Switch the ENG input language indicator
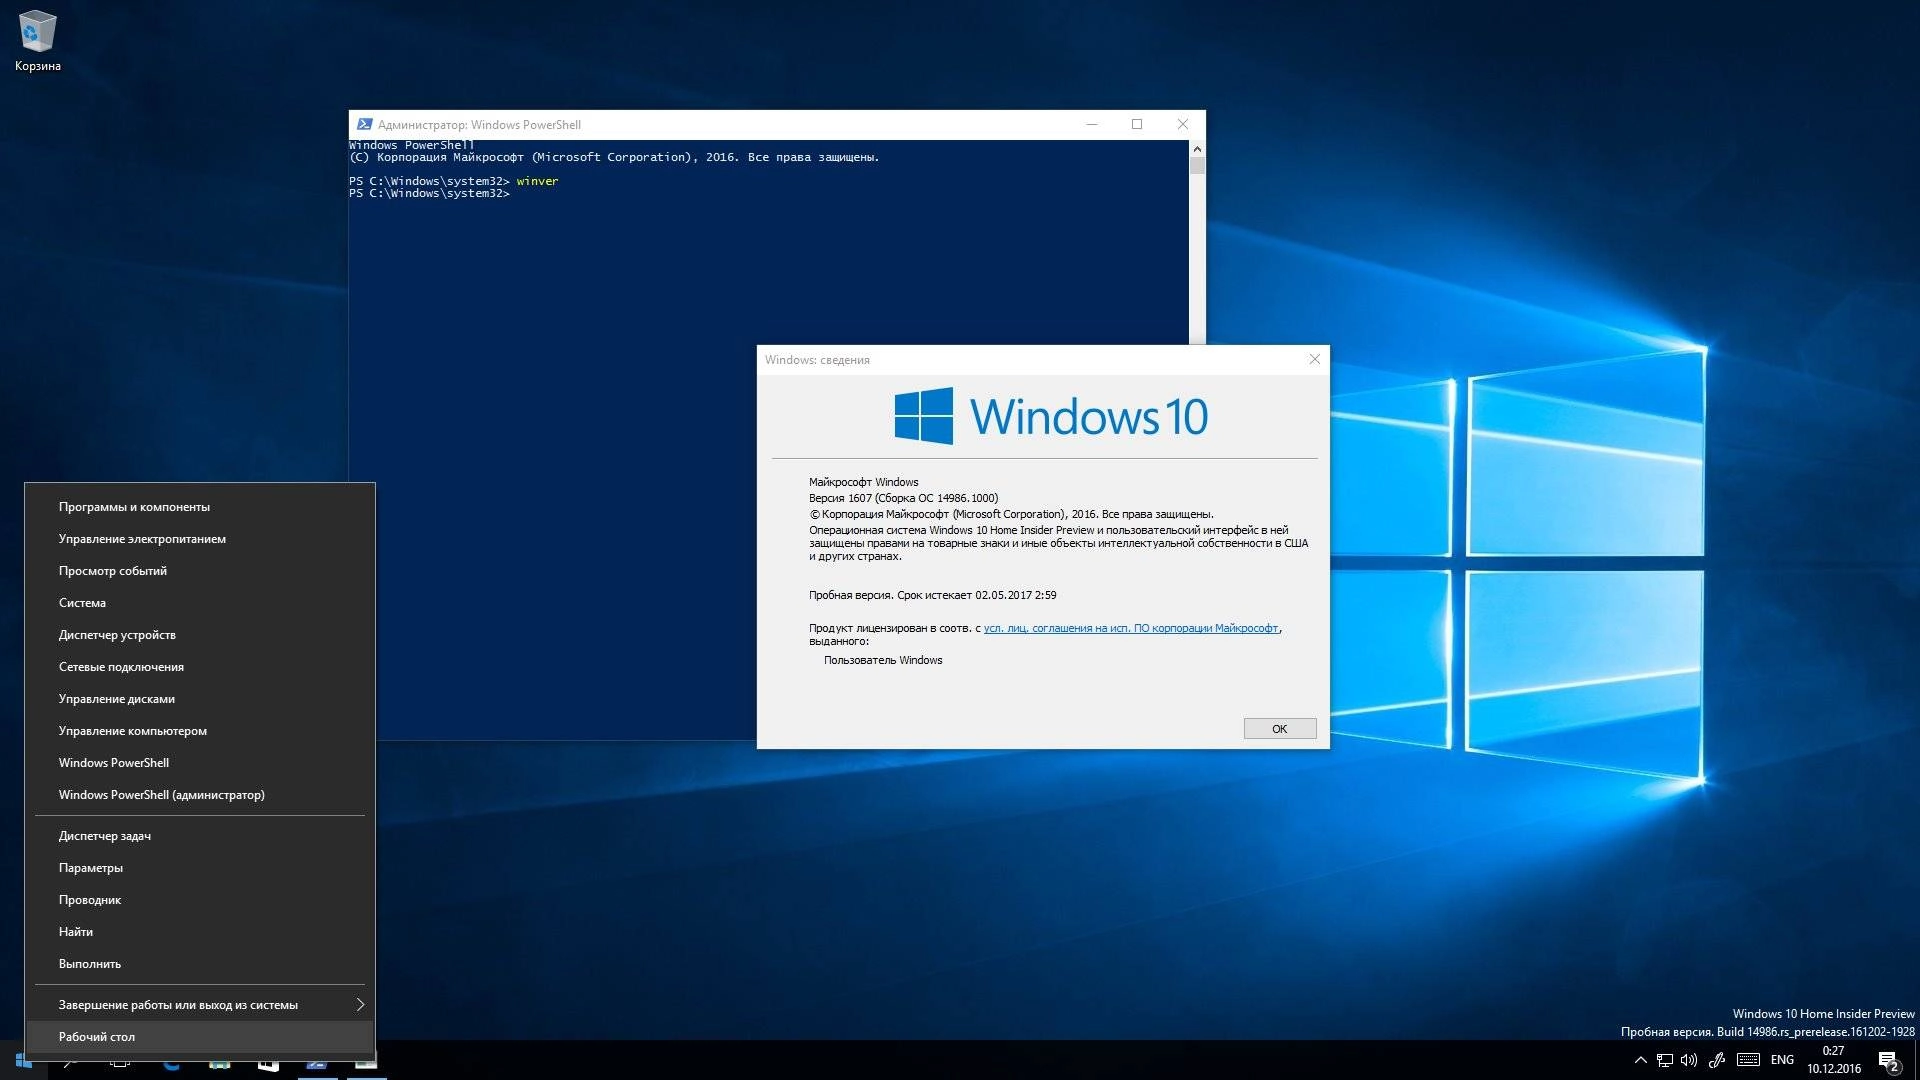Screen dimensions: 1920x1080 (x=1782, y=1060)
